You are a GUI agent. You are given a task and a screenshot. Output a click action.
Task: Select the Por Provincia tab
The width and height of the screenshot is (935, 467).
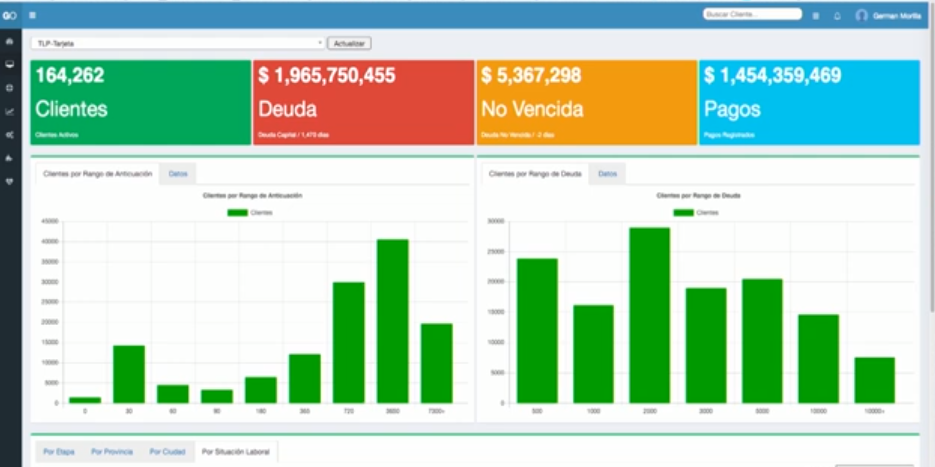tap(112, 452)
